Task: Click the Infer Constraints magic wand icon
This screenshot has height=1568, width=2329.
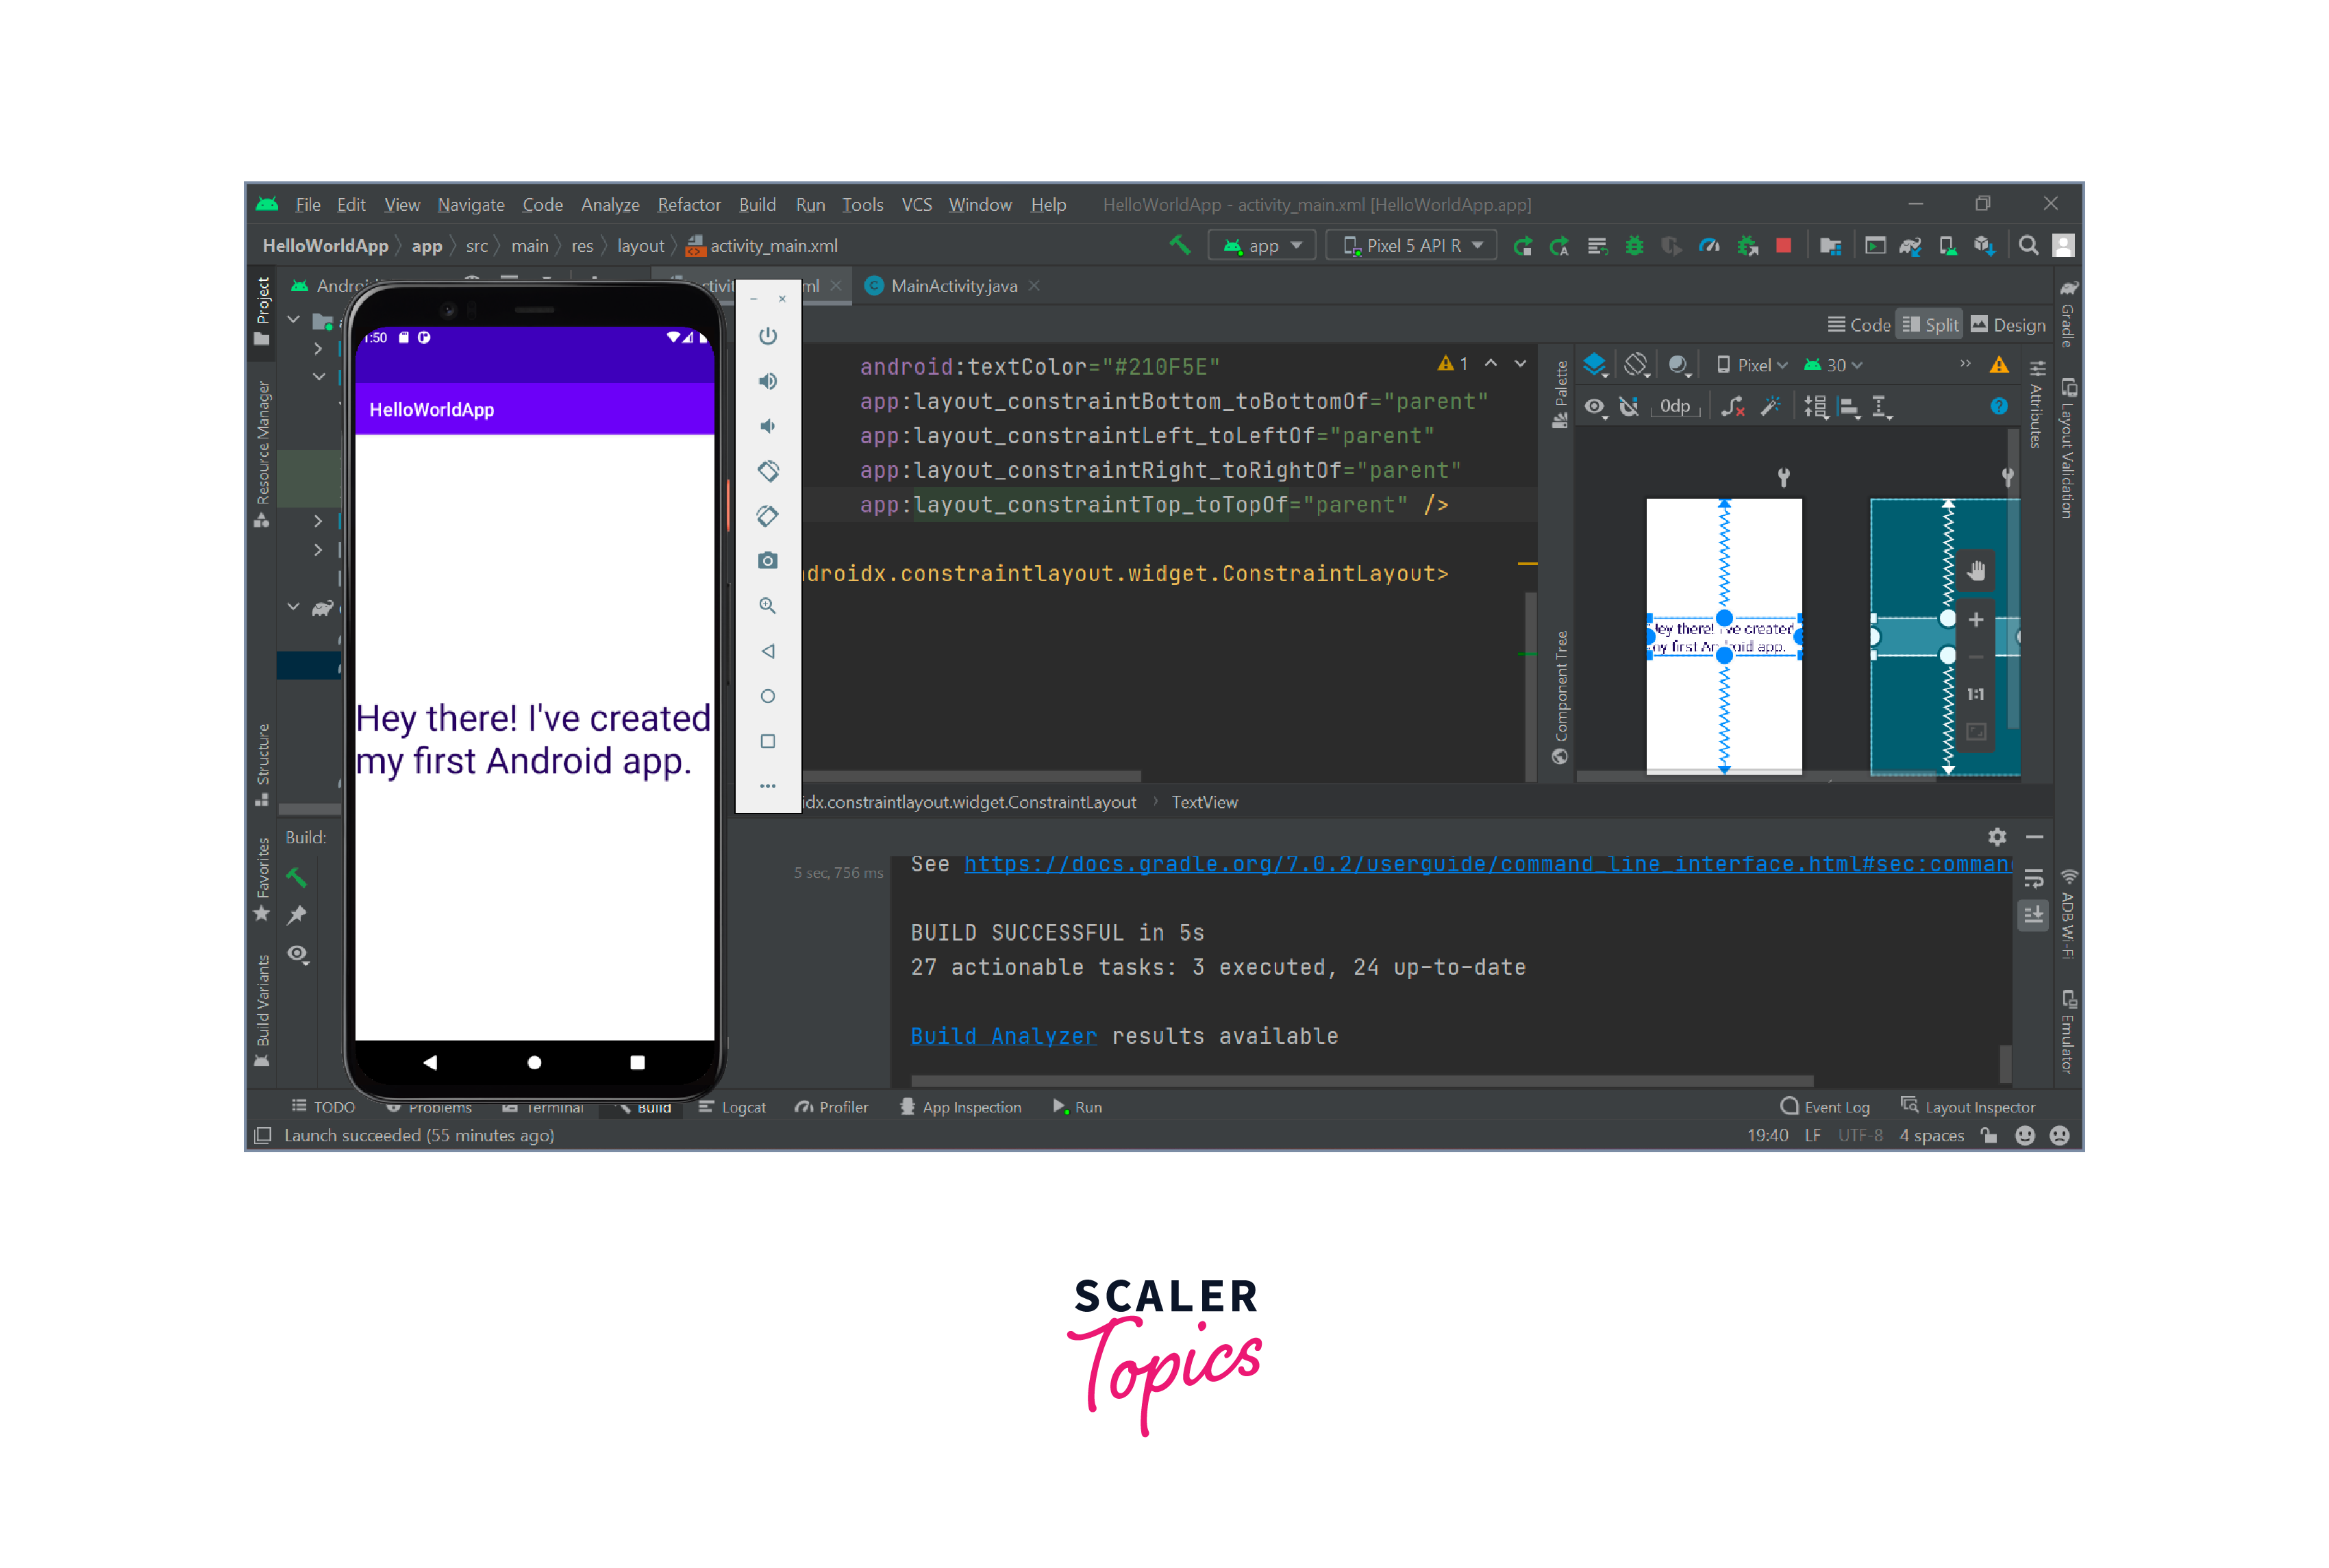Action: click(1771, 406)
